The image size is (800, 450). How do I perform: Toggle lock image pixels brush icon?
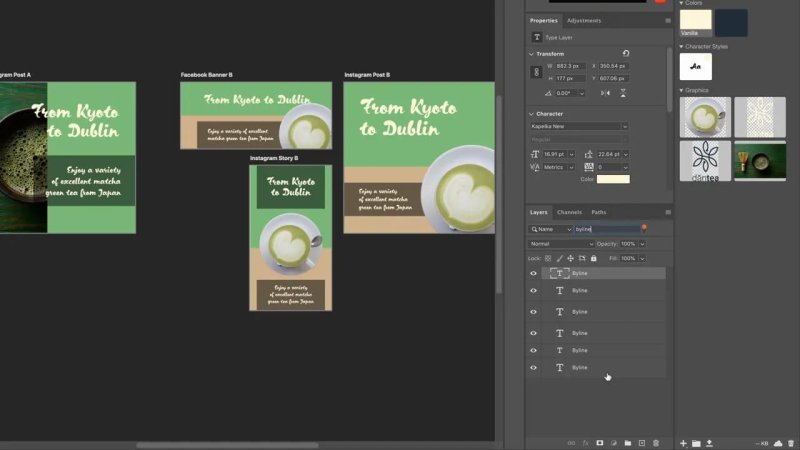click(x=560, y=259)
